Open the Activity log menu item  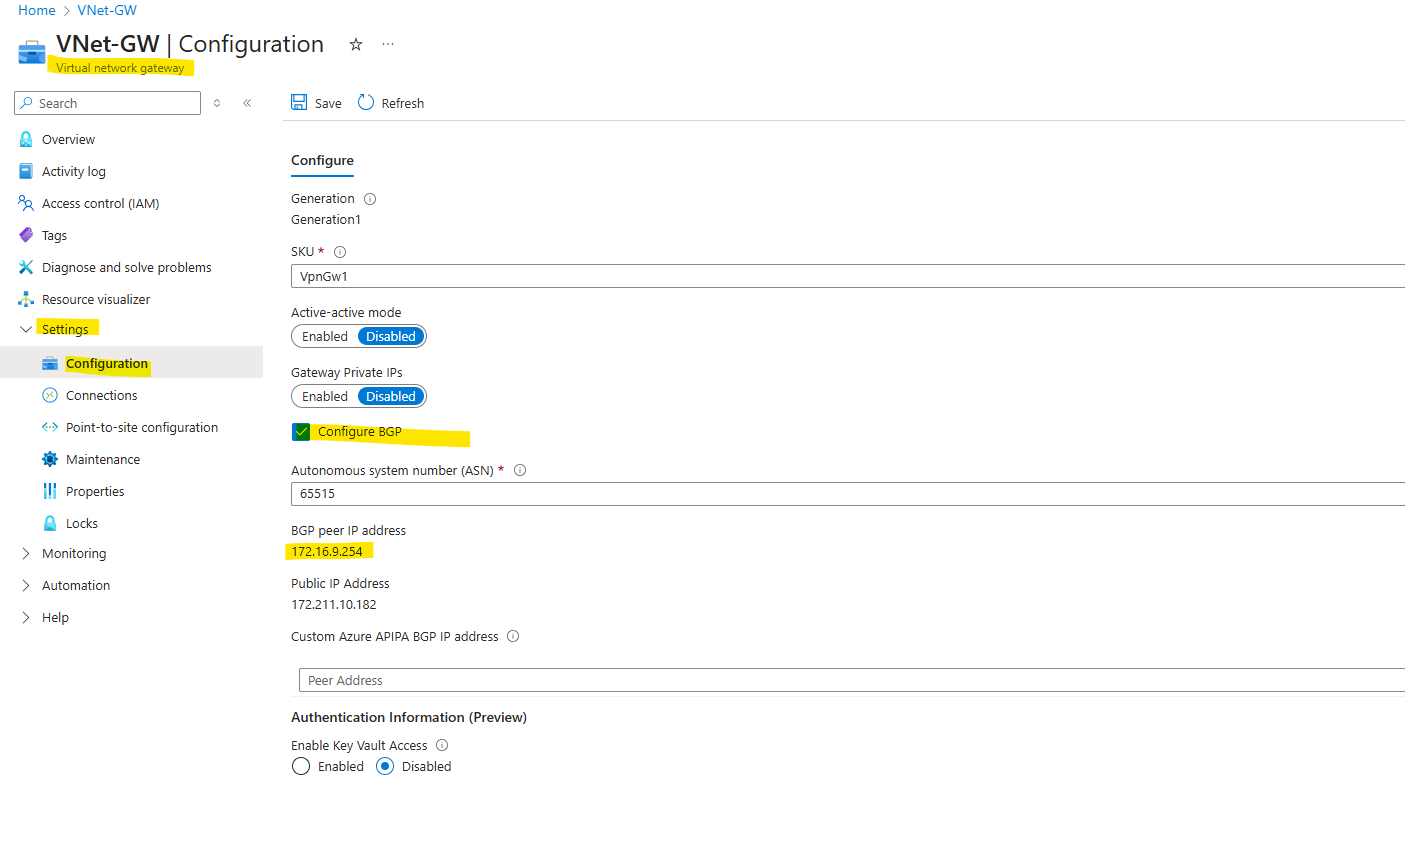pos(74,171)
